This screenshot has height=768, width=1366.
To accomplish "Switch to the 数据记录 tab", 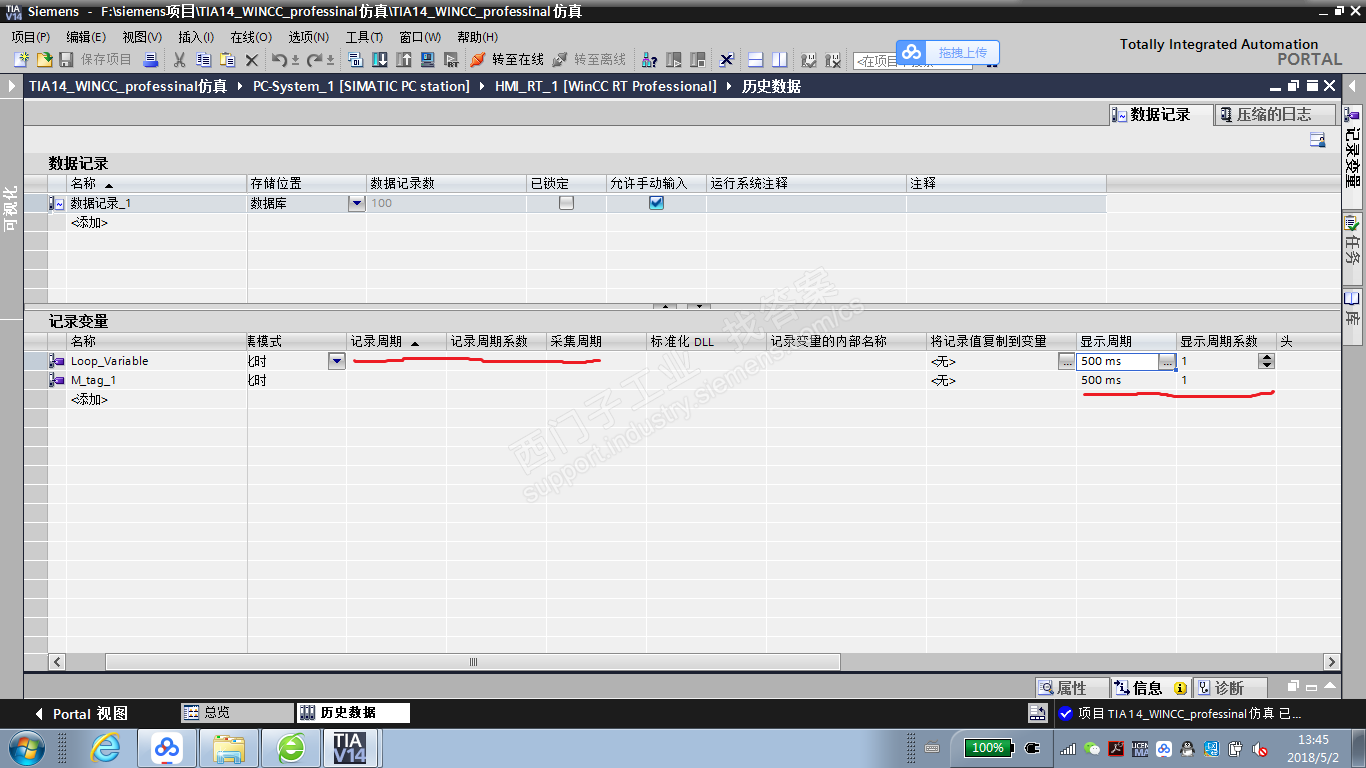I will (1161, 115).
